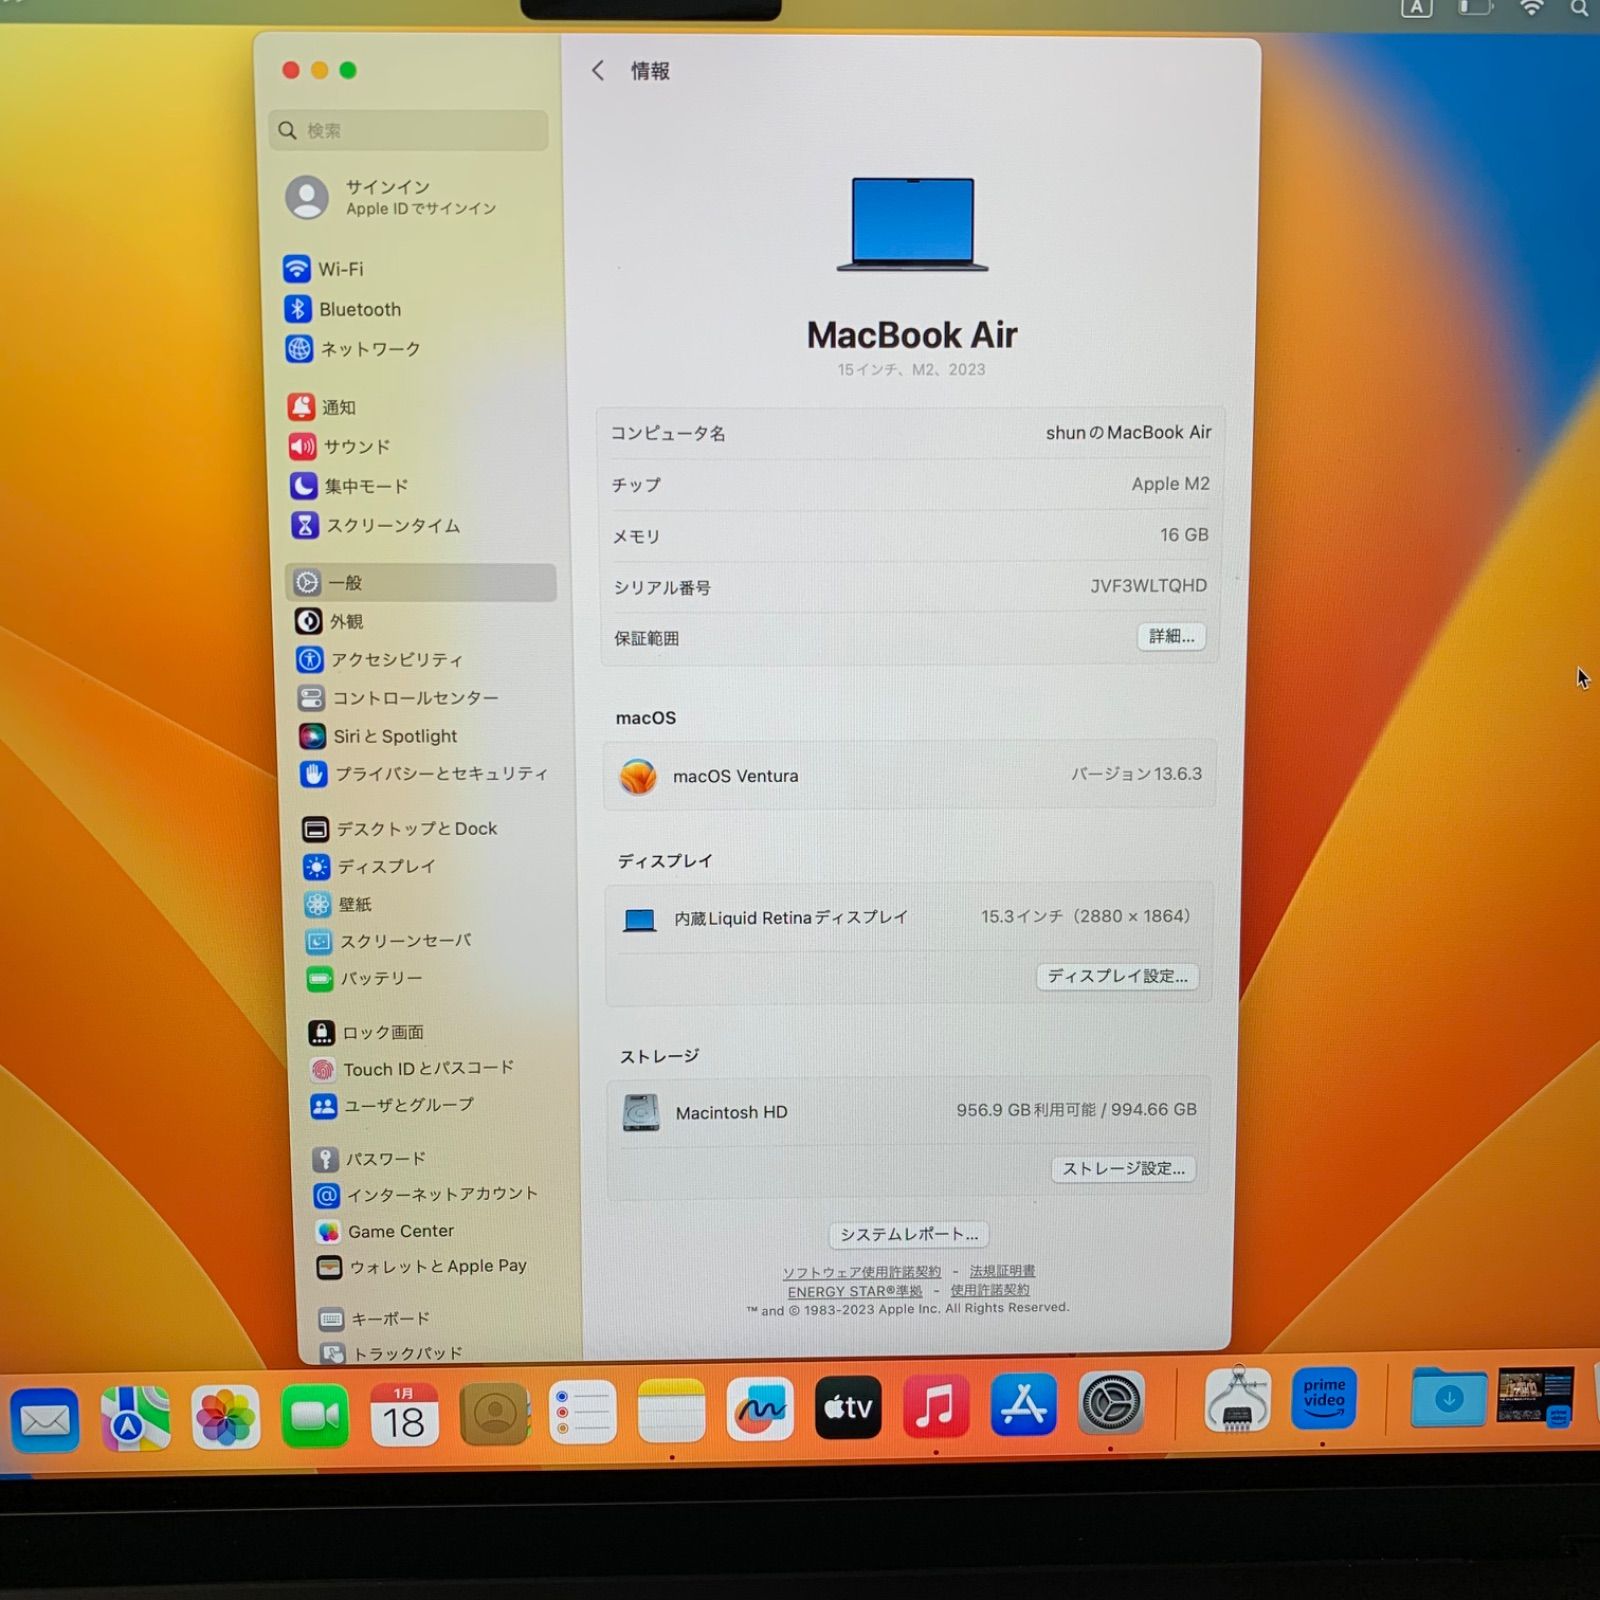Select 集中モード in sidebar

click(x=349, y=486)
